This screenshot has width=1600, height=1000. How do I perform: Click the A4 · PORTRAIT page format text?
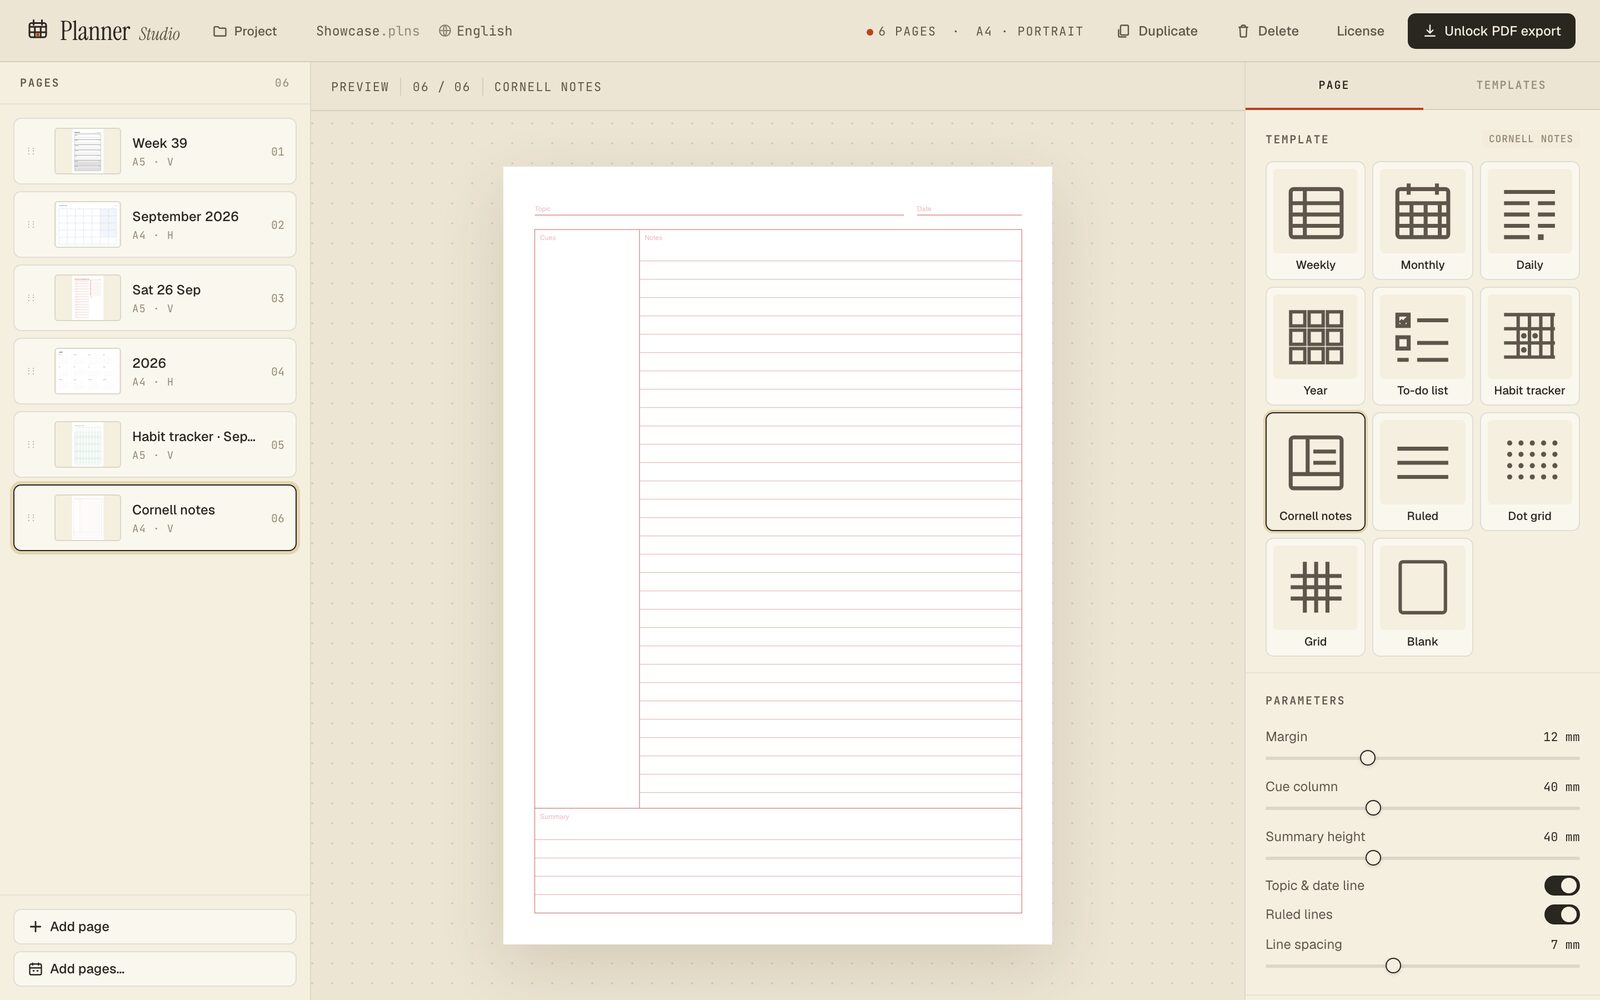[1030, 31]
